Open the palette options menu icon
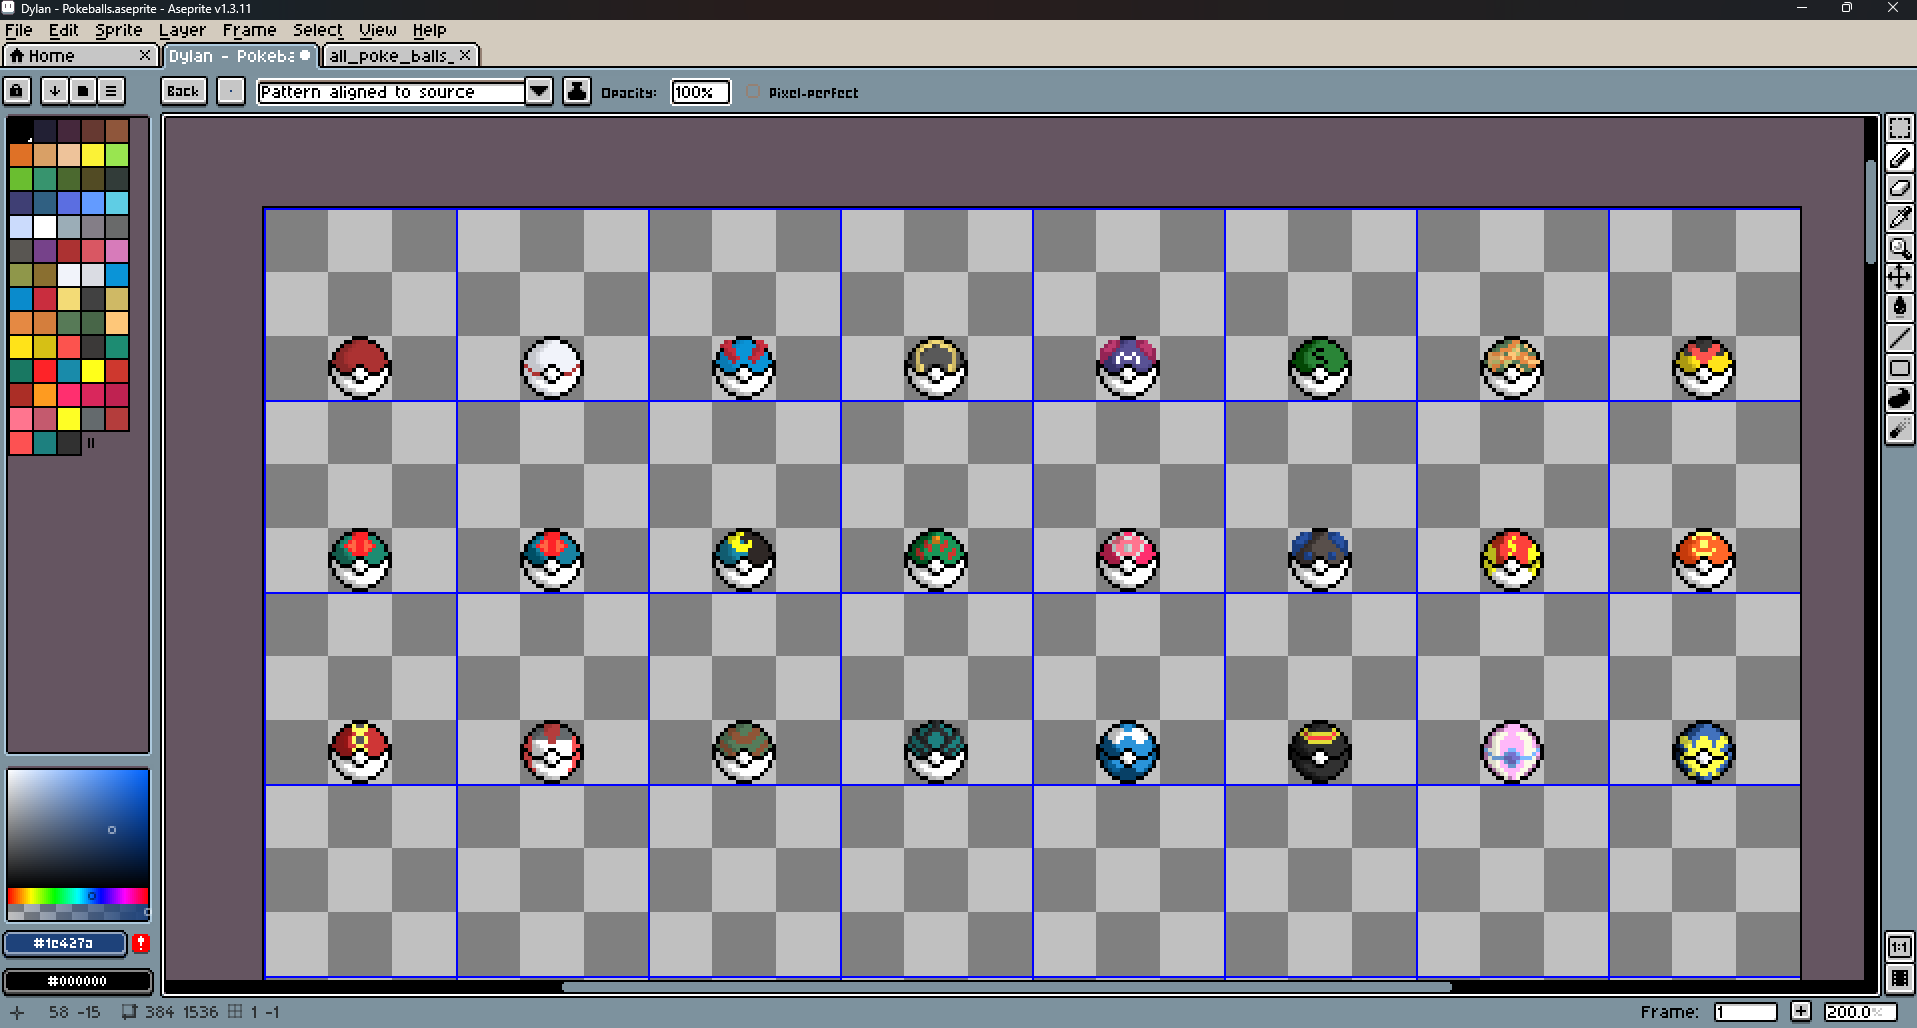 (x=110, y=91)
